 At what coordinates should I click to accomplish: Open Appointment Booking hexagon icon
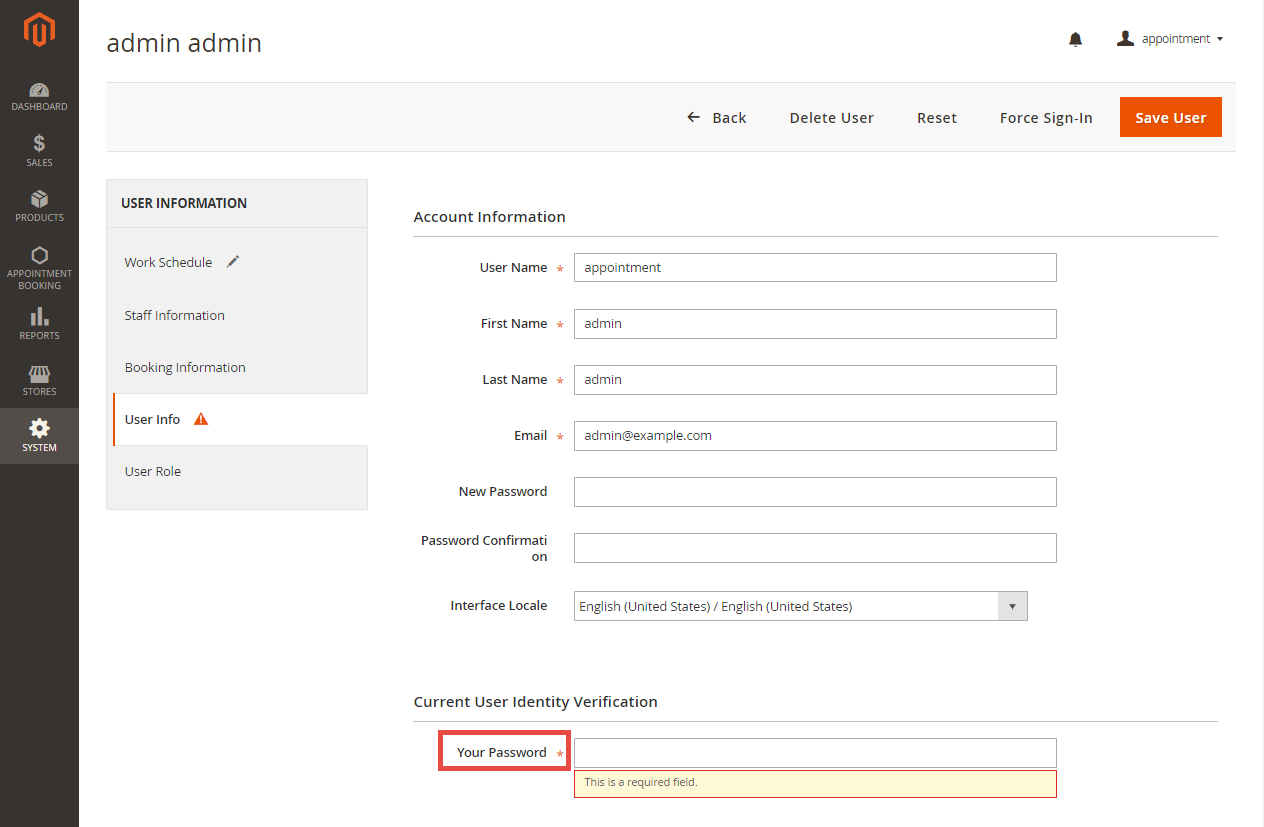(x=39, y=256)
